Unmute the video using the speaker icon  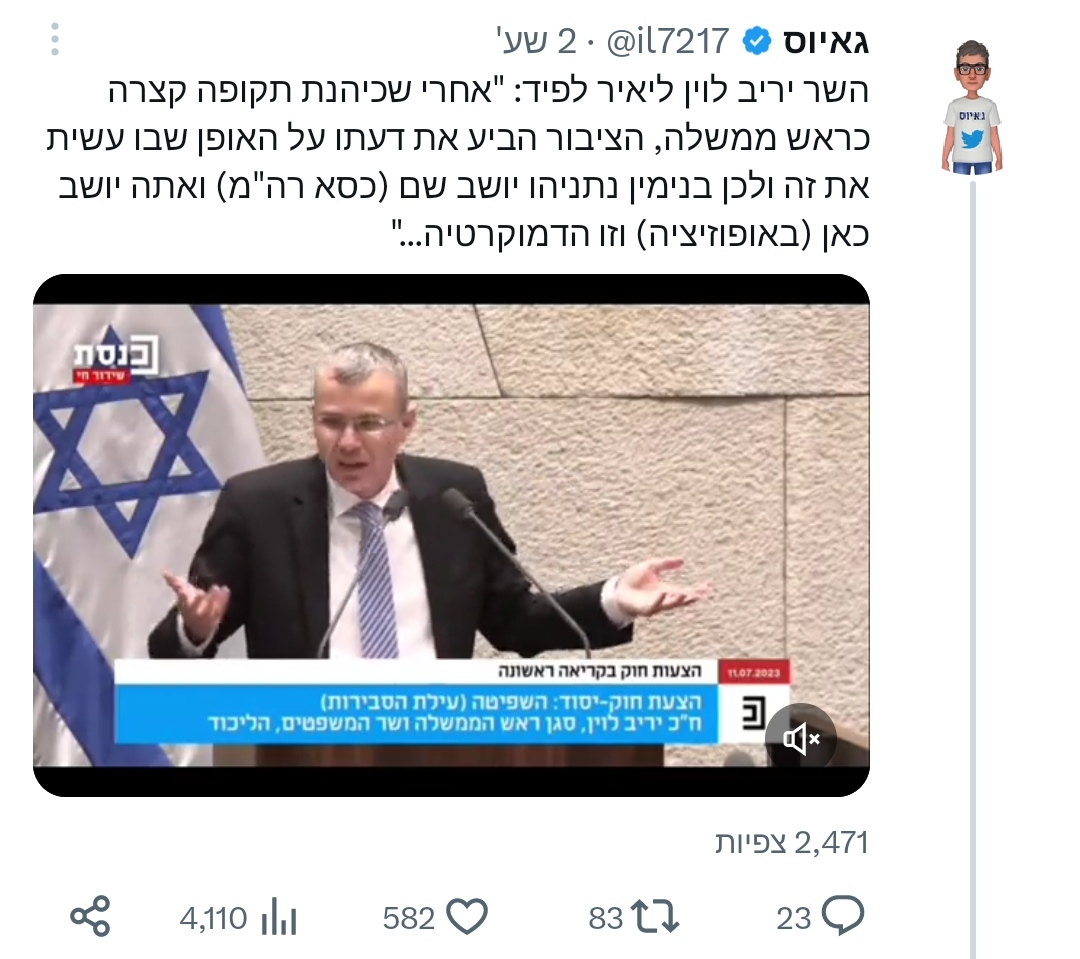click(x=800, y=739)
